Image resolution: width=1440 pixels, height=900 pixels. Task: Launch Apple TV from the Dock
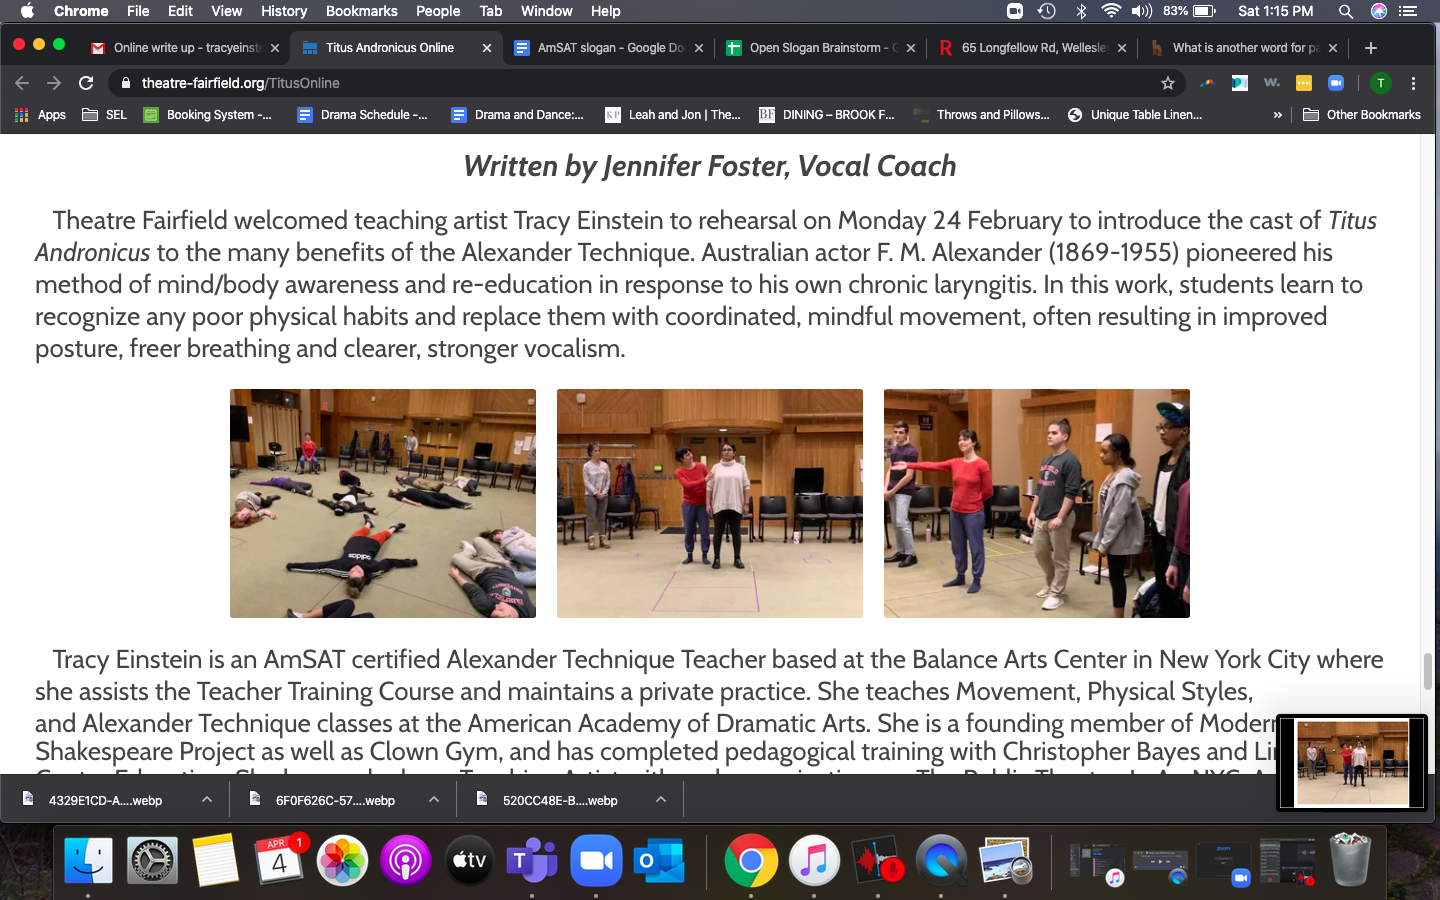point(469,861)
